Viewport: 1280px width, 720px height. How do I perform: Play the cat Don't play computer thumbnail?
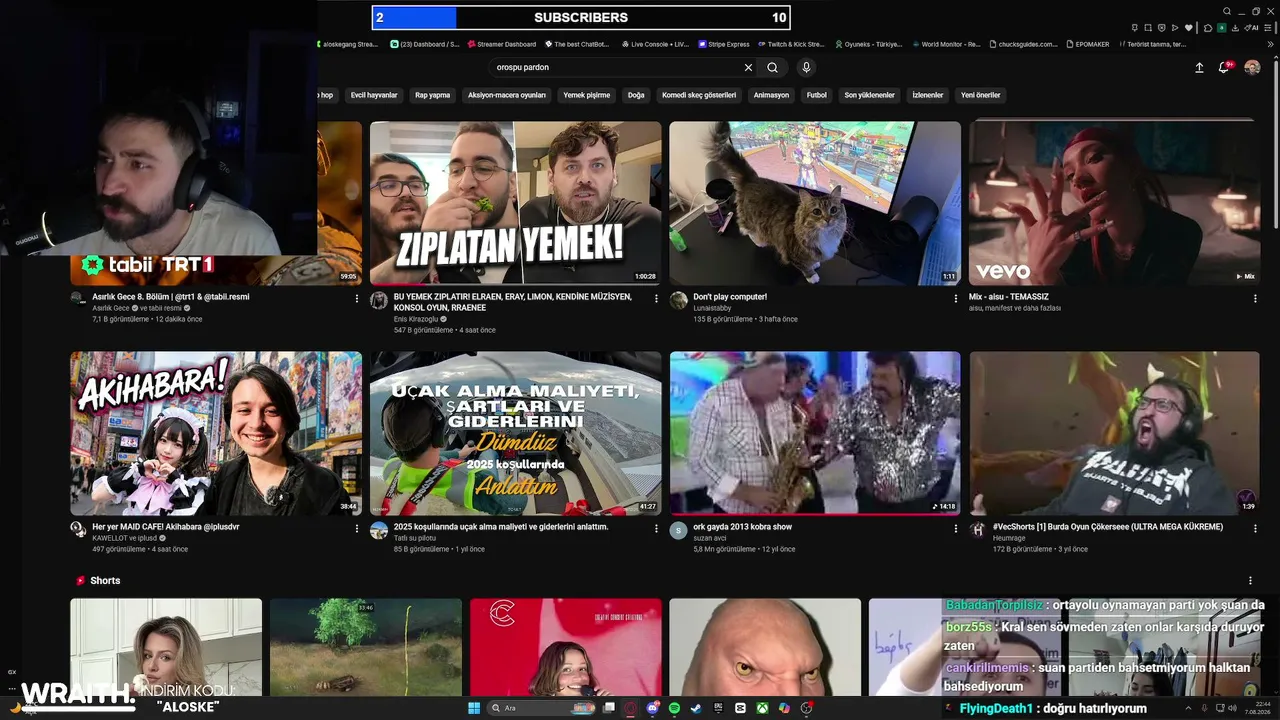pyautogui.click(x=815, y=203)
